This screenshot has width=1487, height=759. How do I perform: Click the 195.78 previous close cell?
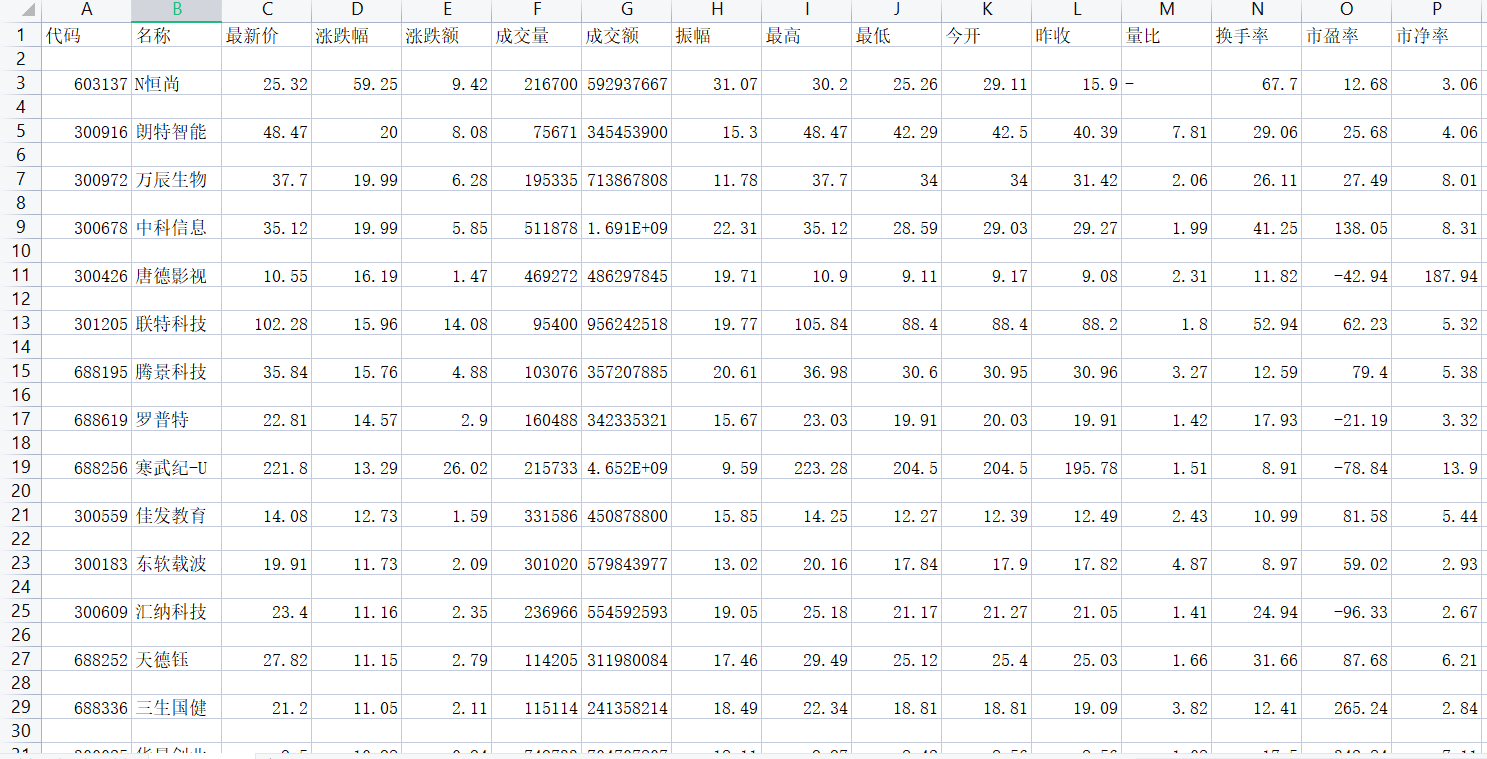tap(1077, 467)
